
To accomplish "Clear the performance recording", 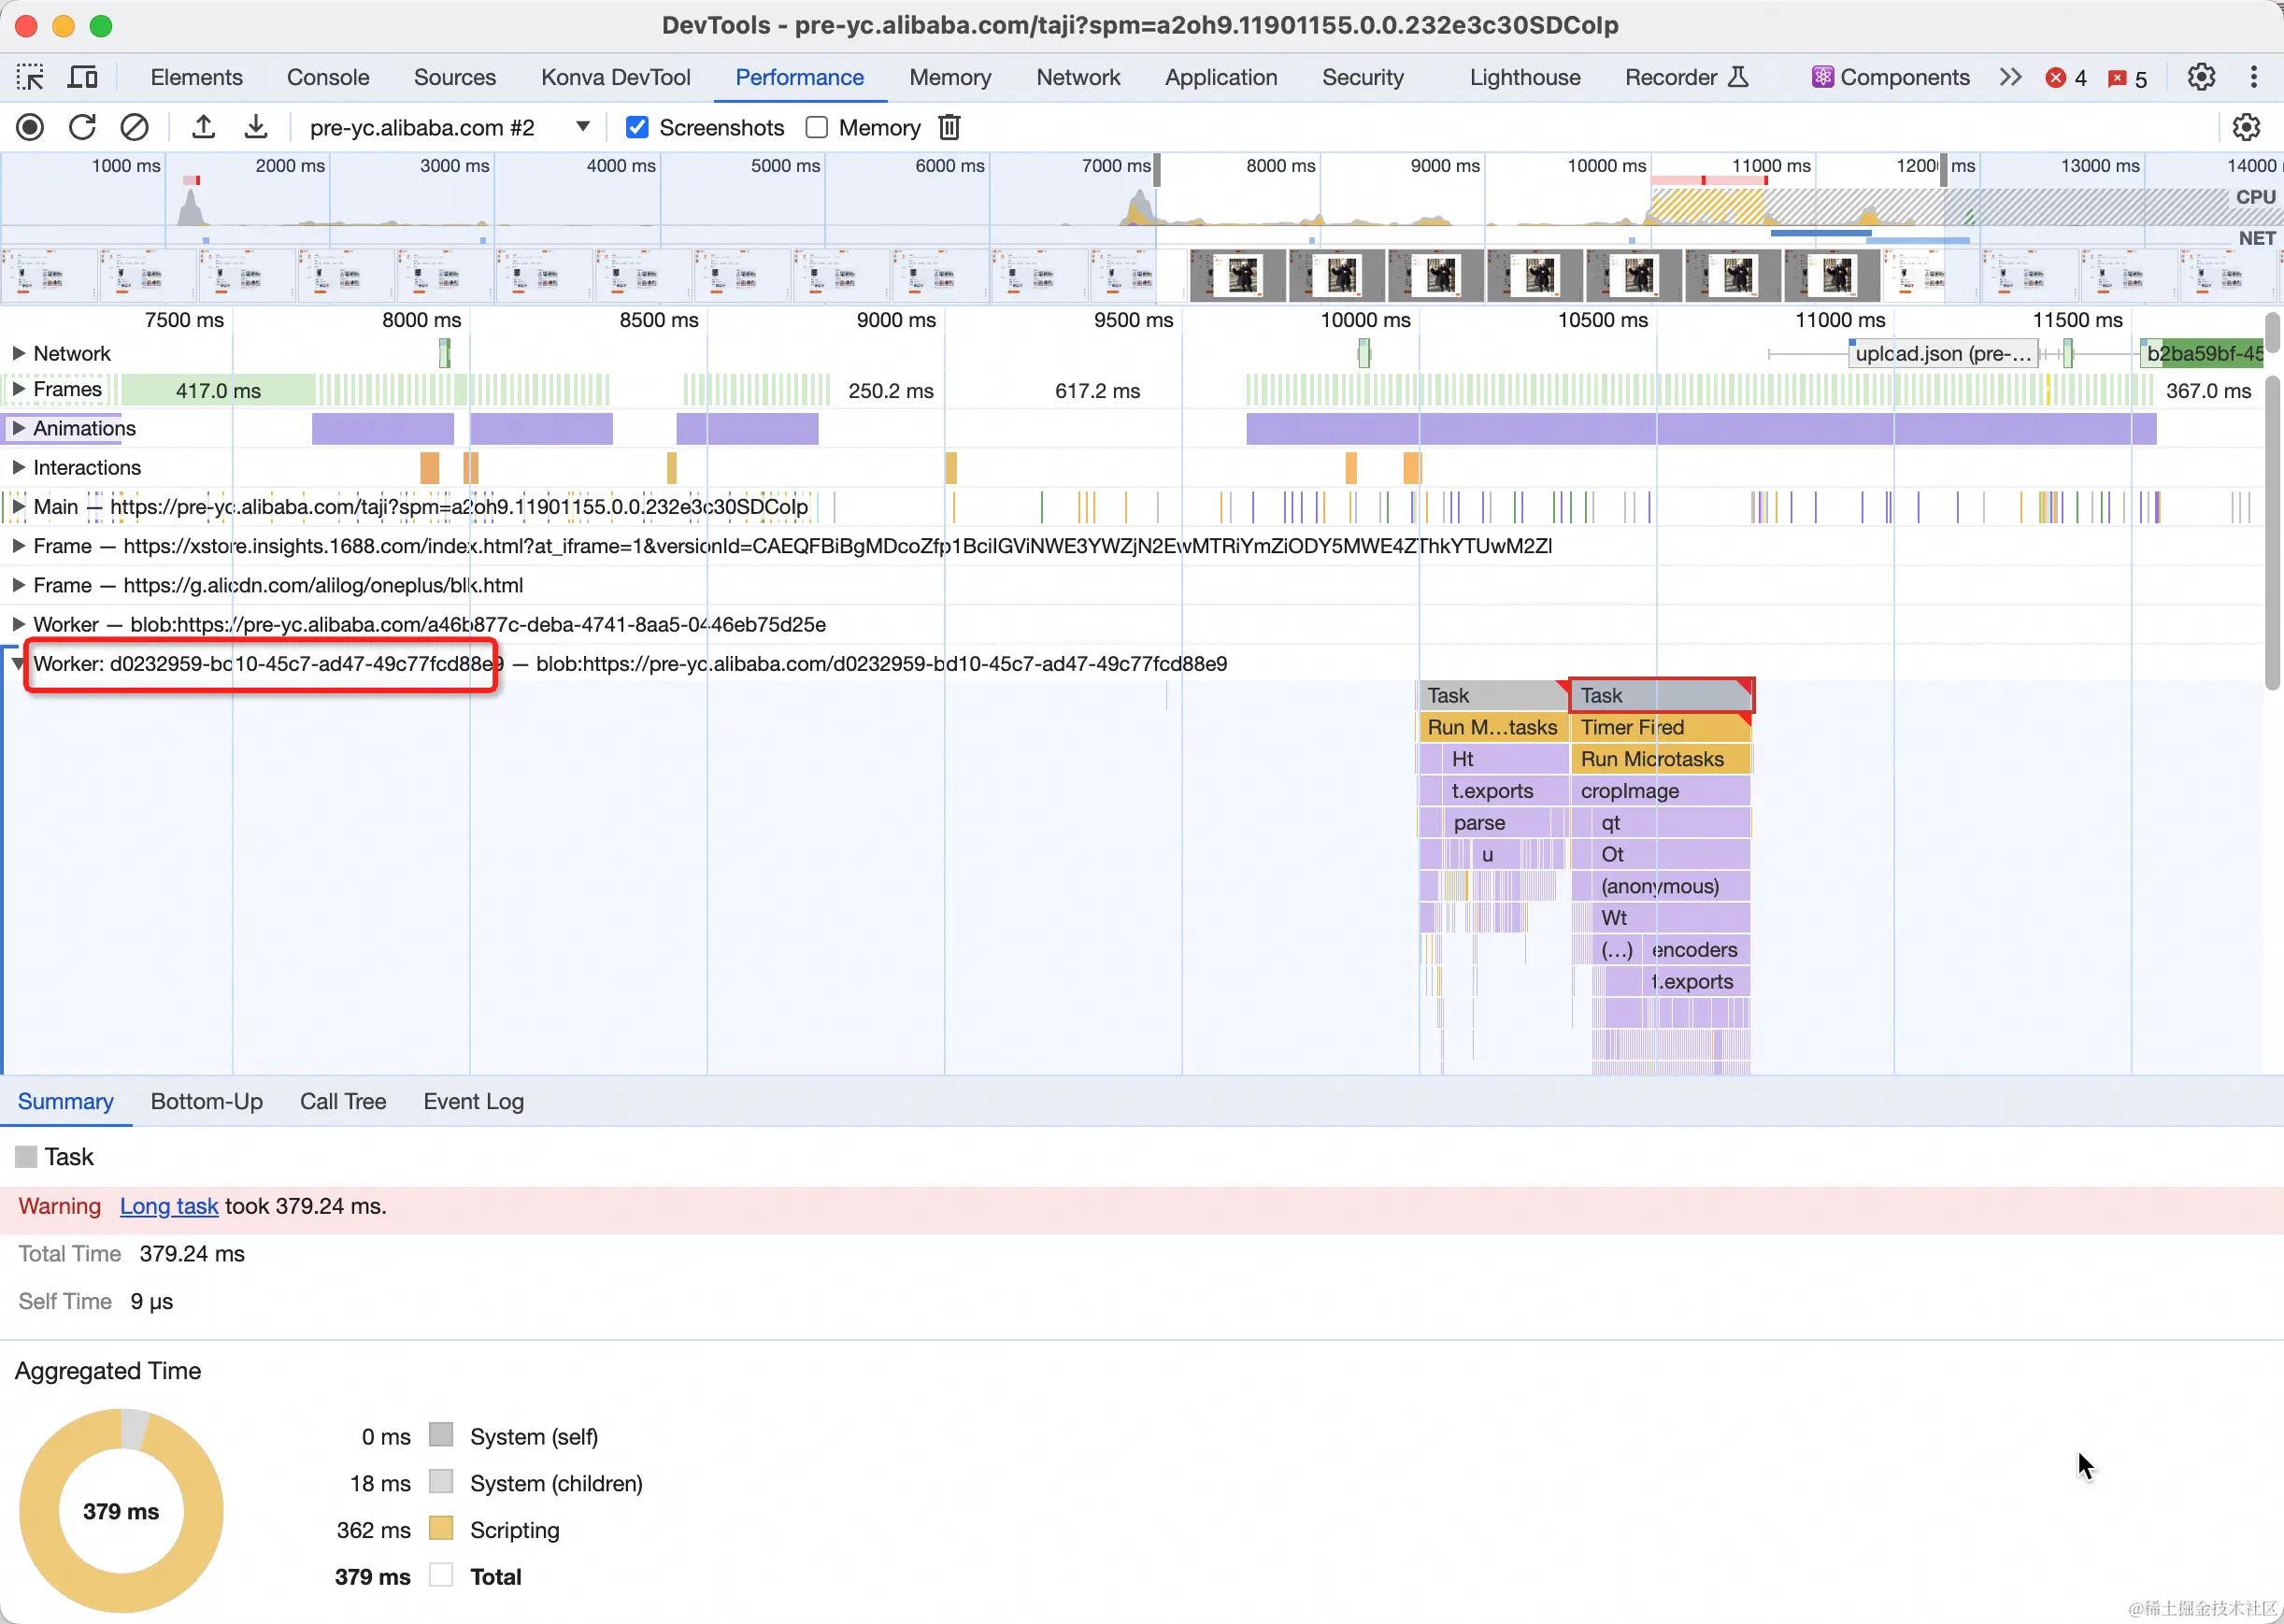I will [134, 127].
